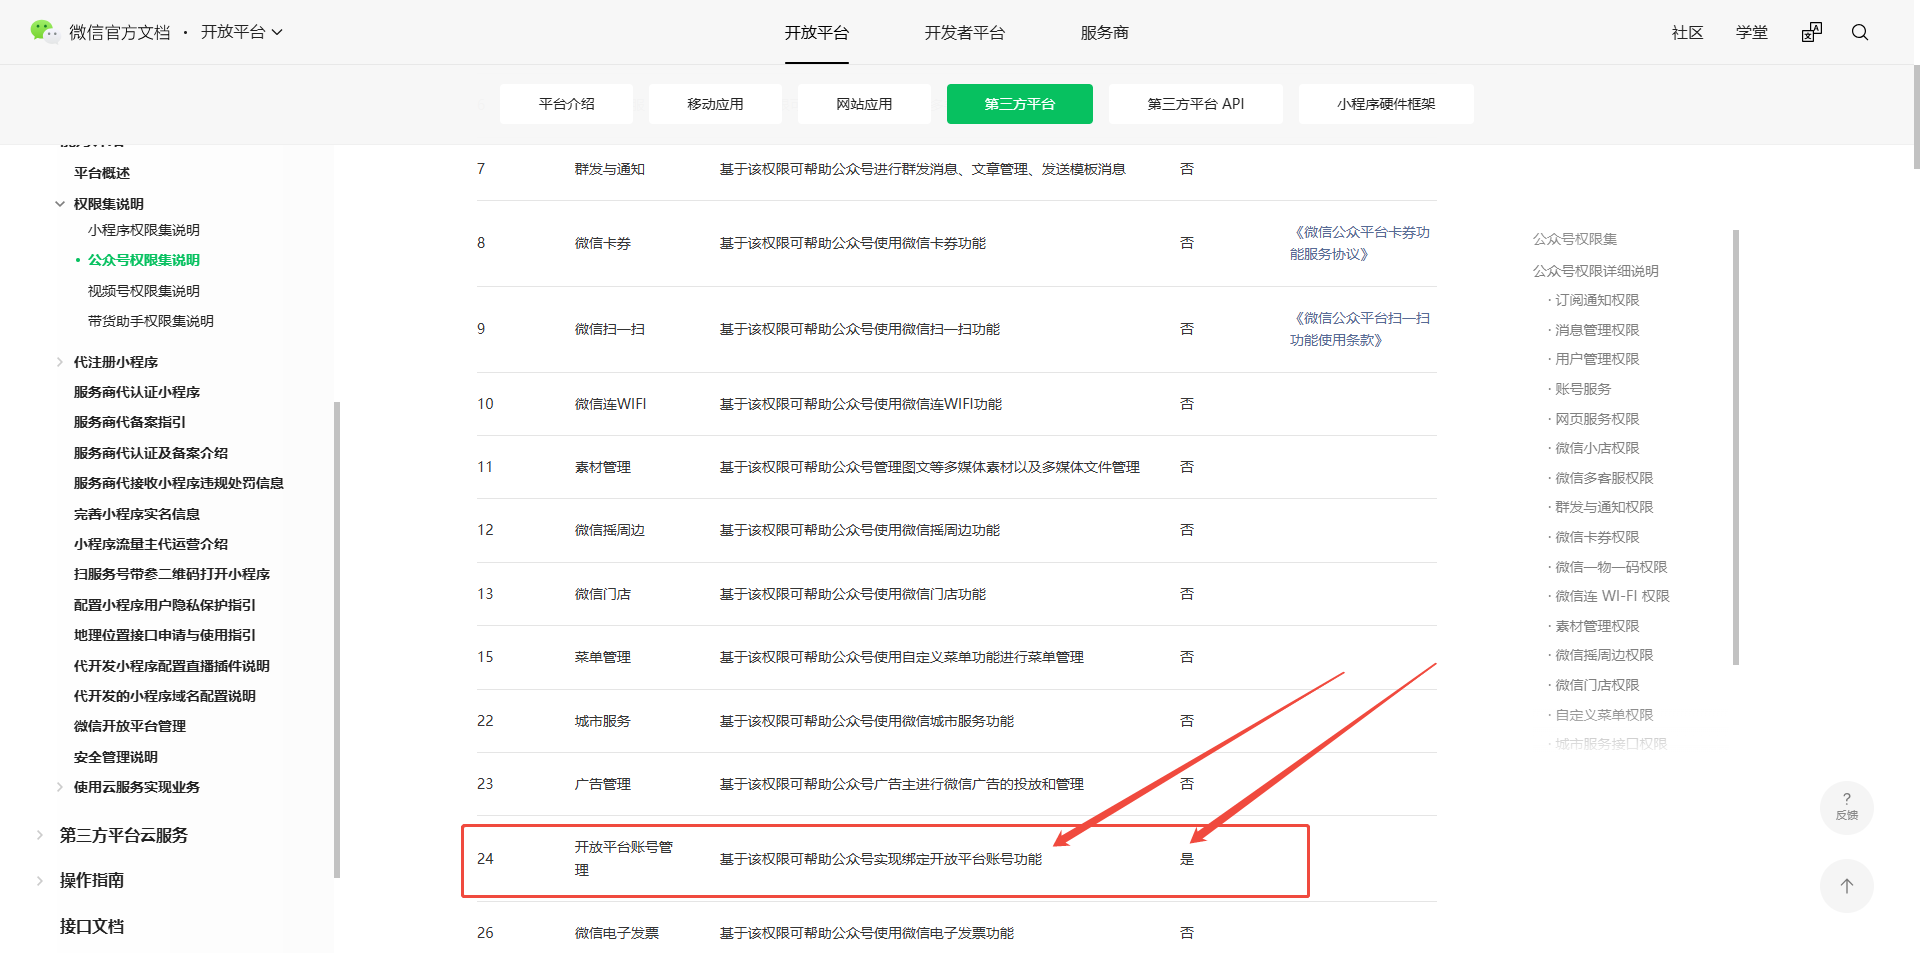Open the 学堂 link
The height and width of the screenshot is (953, 1920).
click(1752, 33)
